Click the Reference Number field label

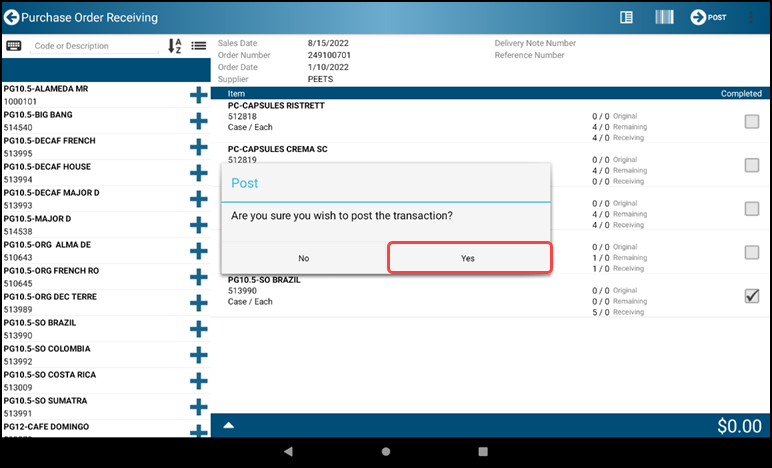(529, 55)
